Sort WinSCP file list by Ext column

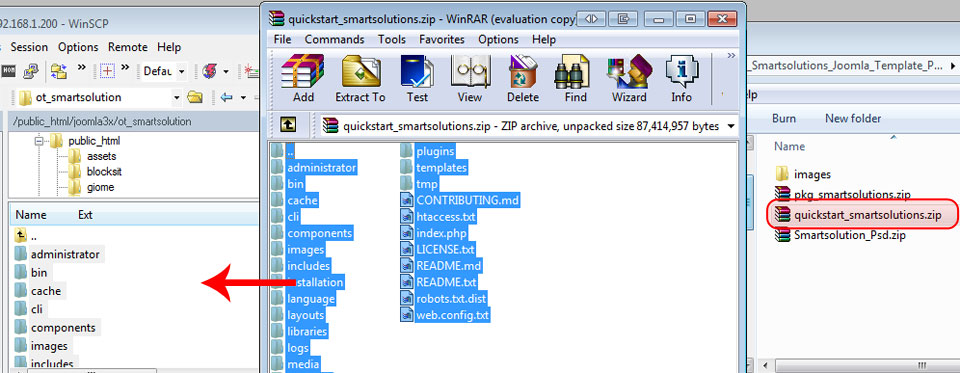click(85, 215)
